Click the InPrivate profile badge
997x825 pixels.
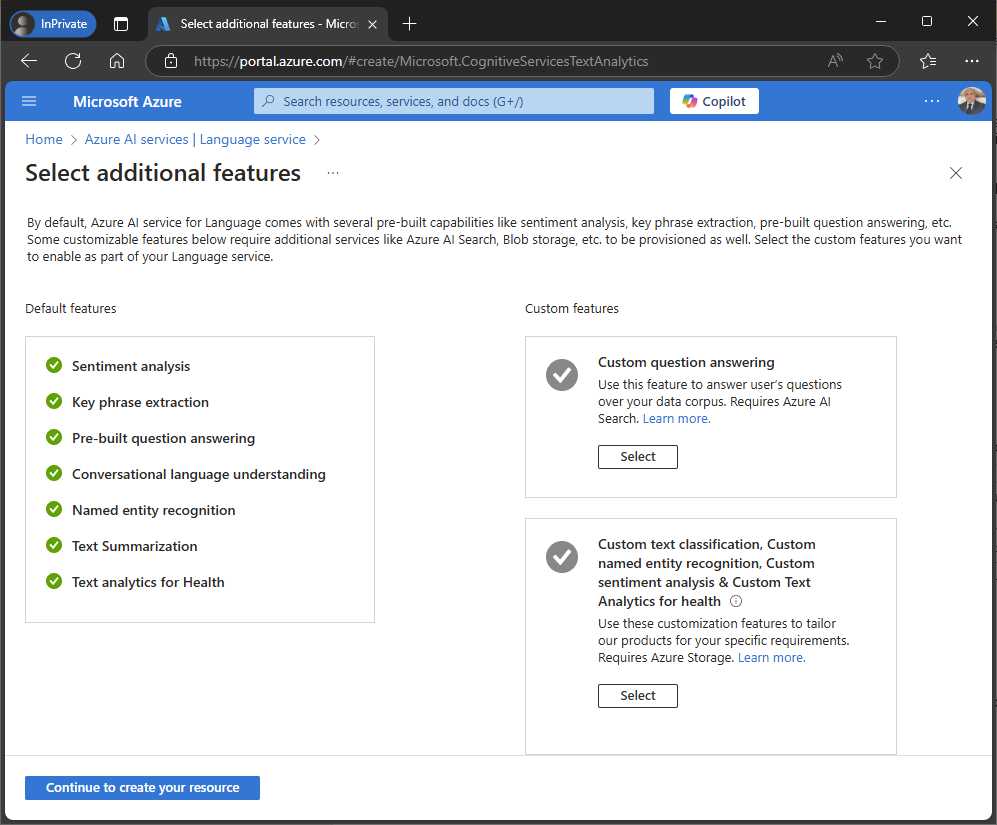tap(53, 24)
